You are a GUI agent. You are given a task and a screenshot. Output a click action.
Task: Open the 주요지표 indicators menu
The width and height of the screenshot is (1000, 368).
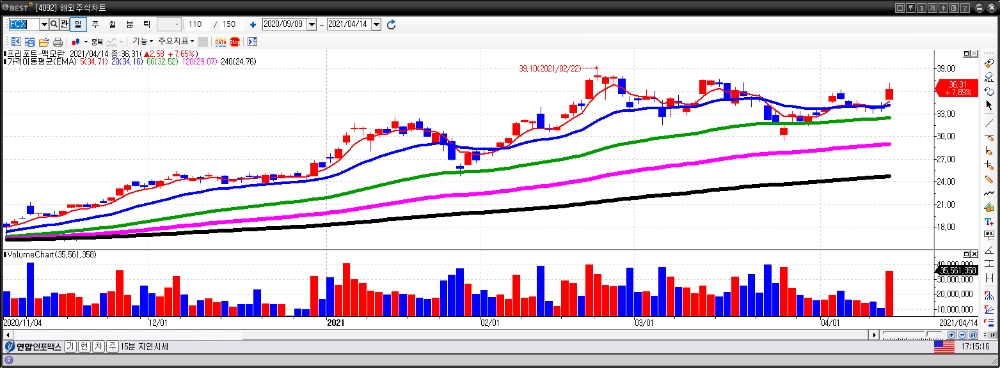[176, 41]
